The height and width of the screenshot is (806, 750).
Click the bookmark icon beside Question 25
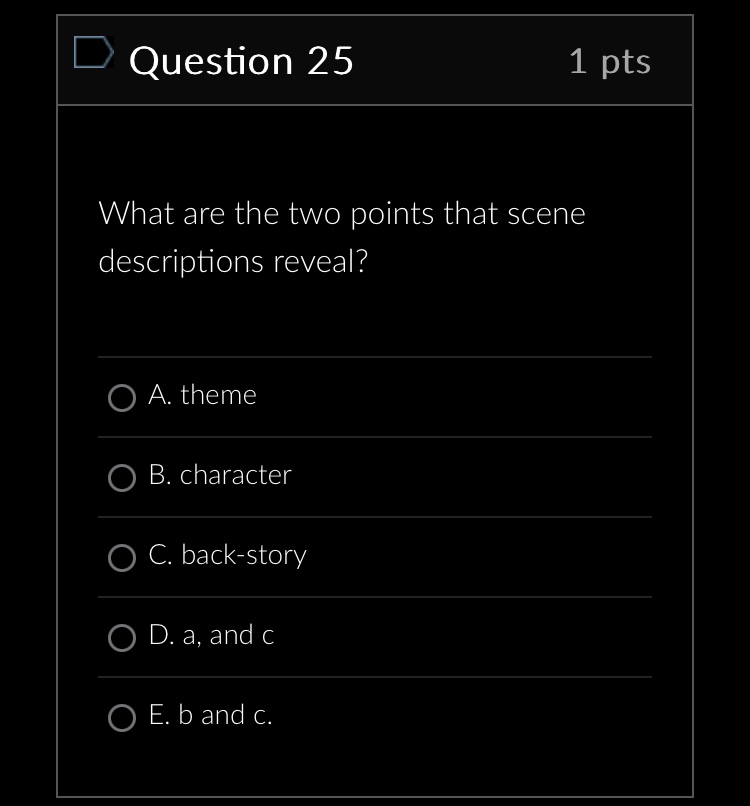94,55
